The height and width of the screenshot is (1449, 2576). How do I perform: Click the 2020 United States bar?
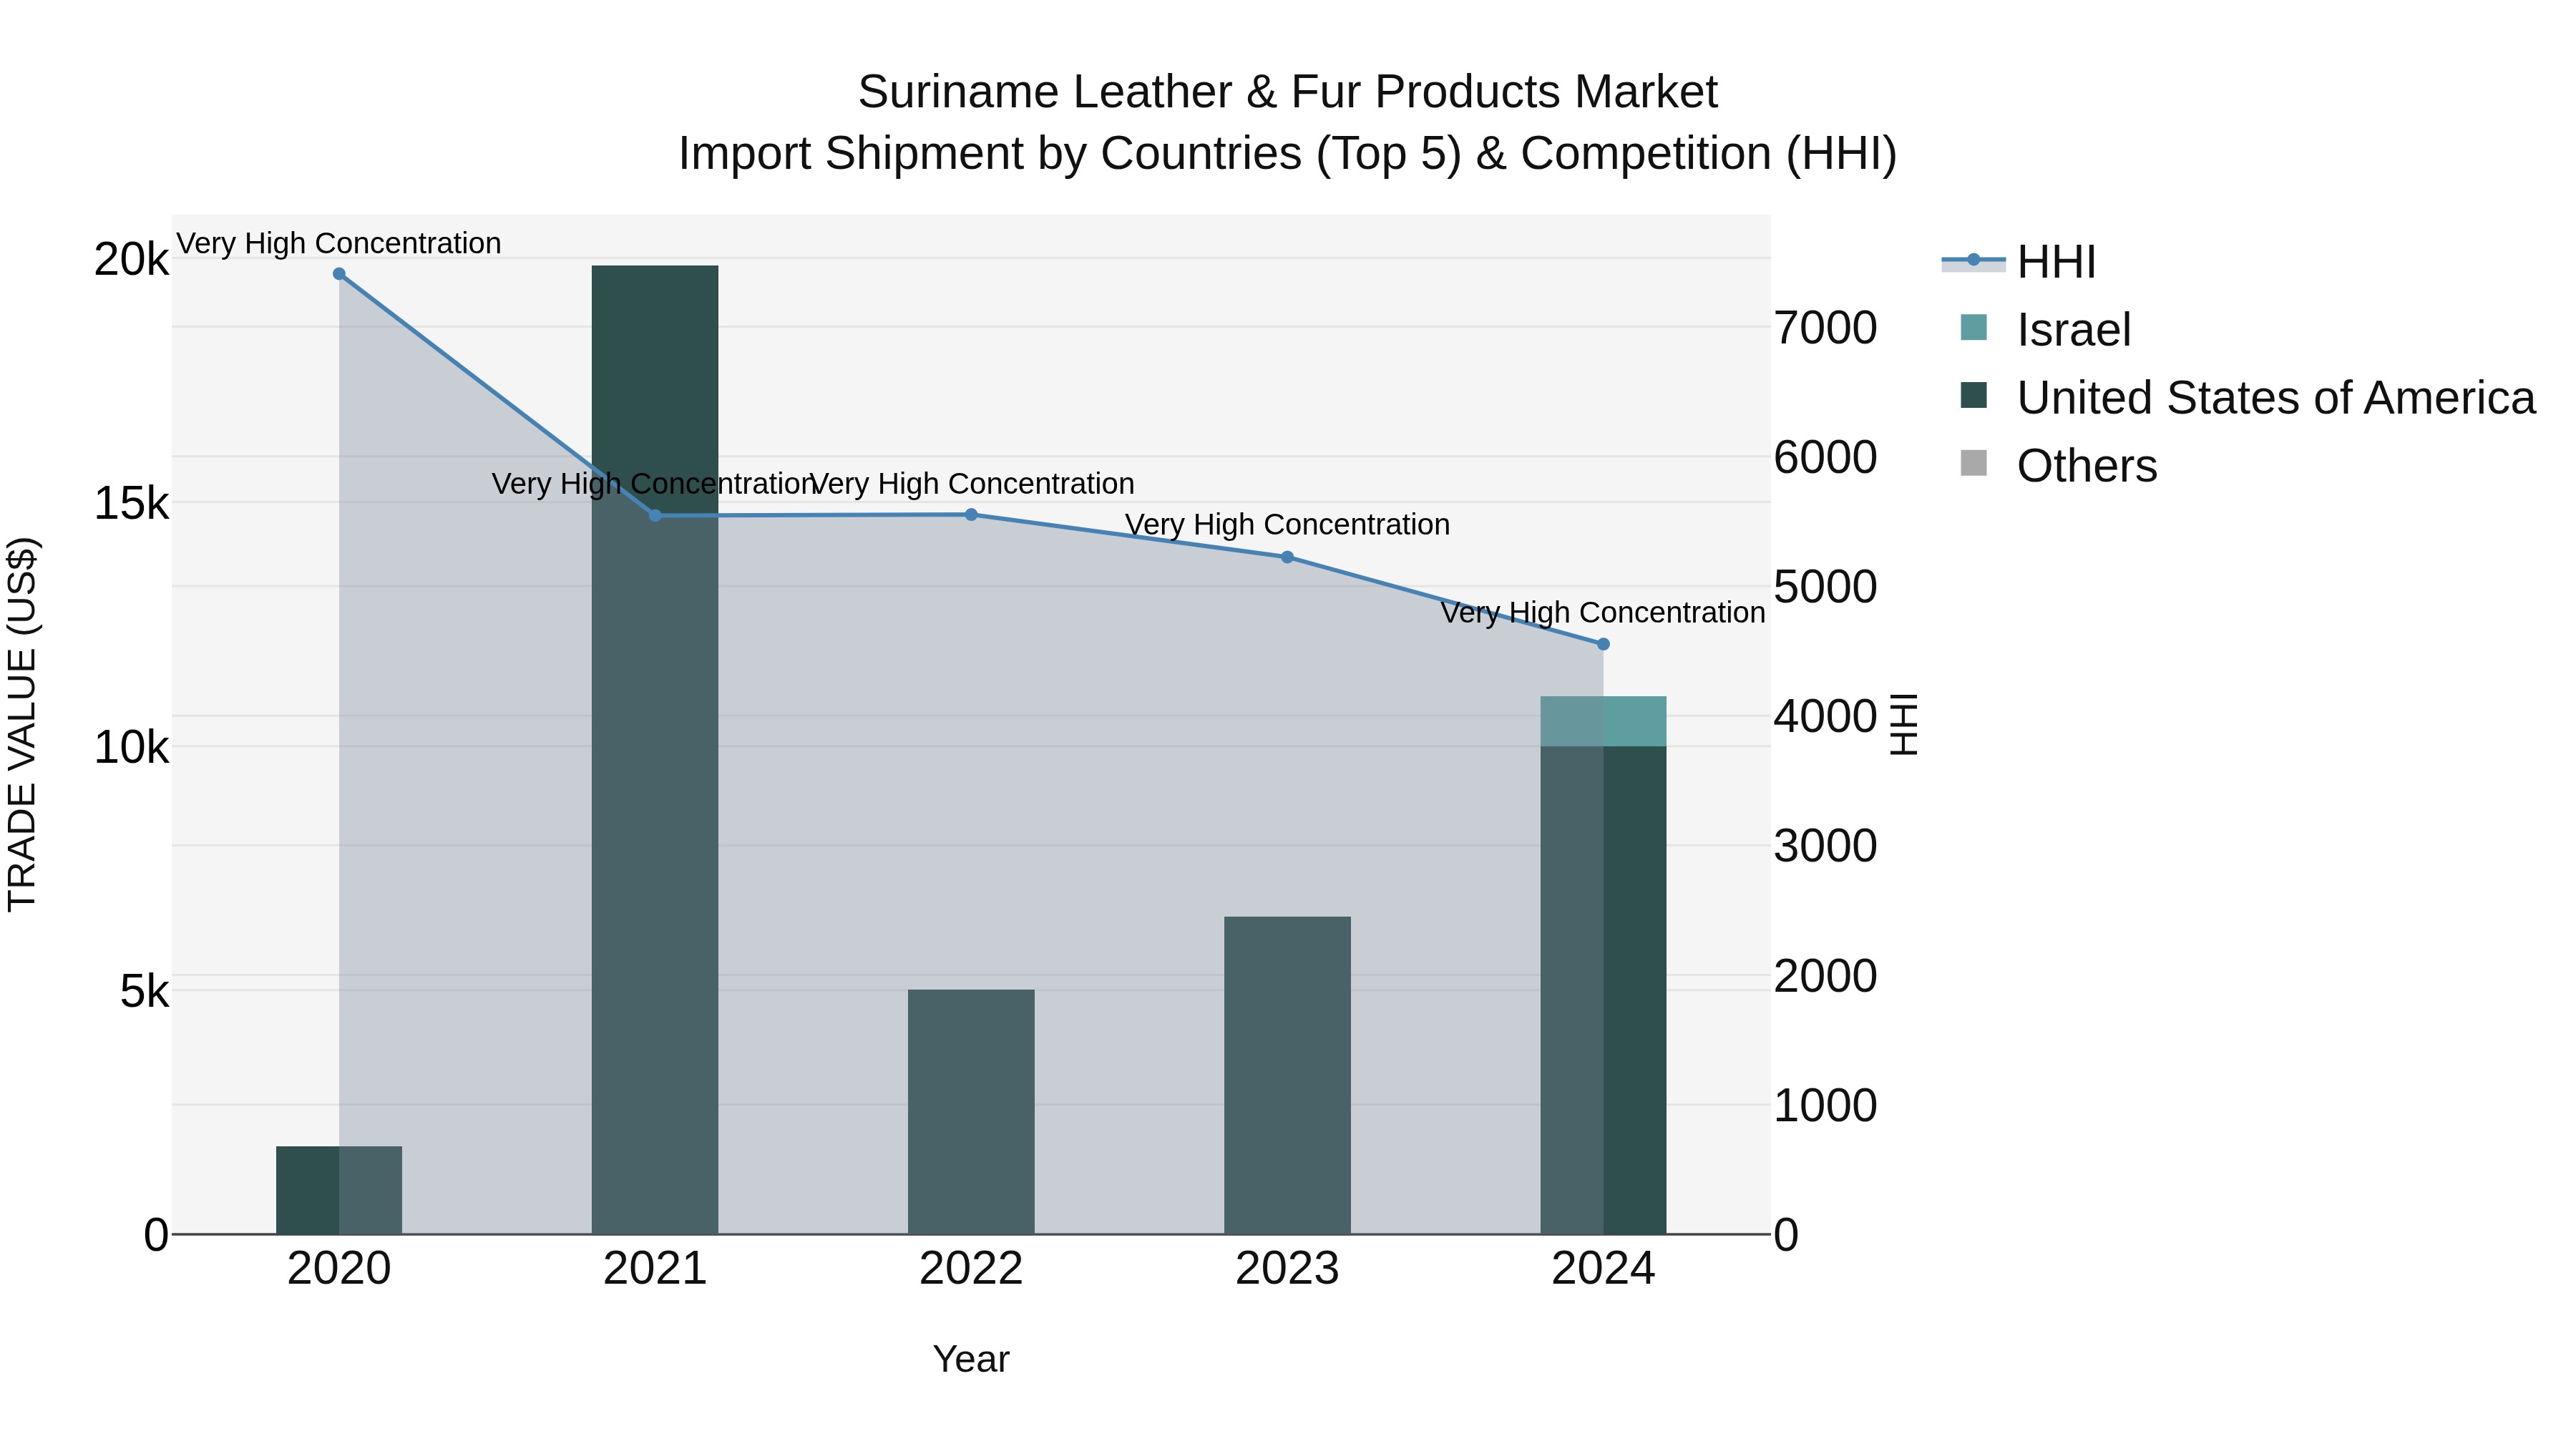(339, 1190)
